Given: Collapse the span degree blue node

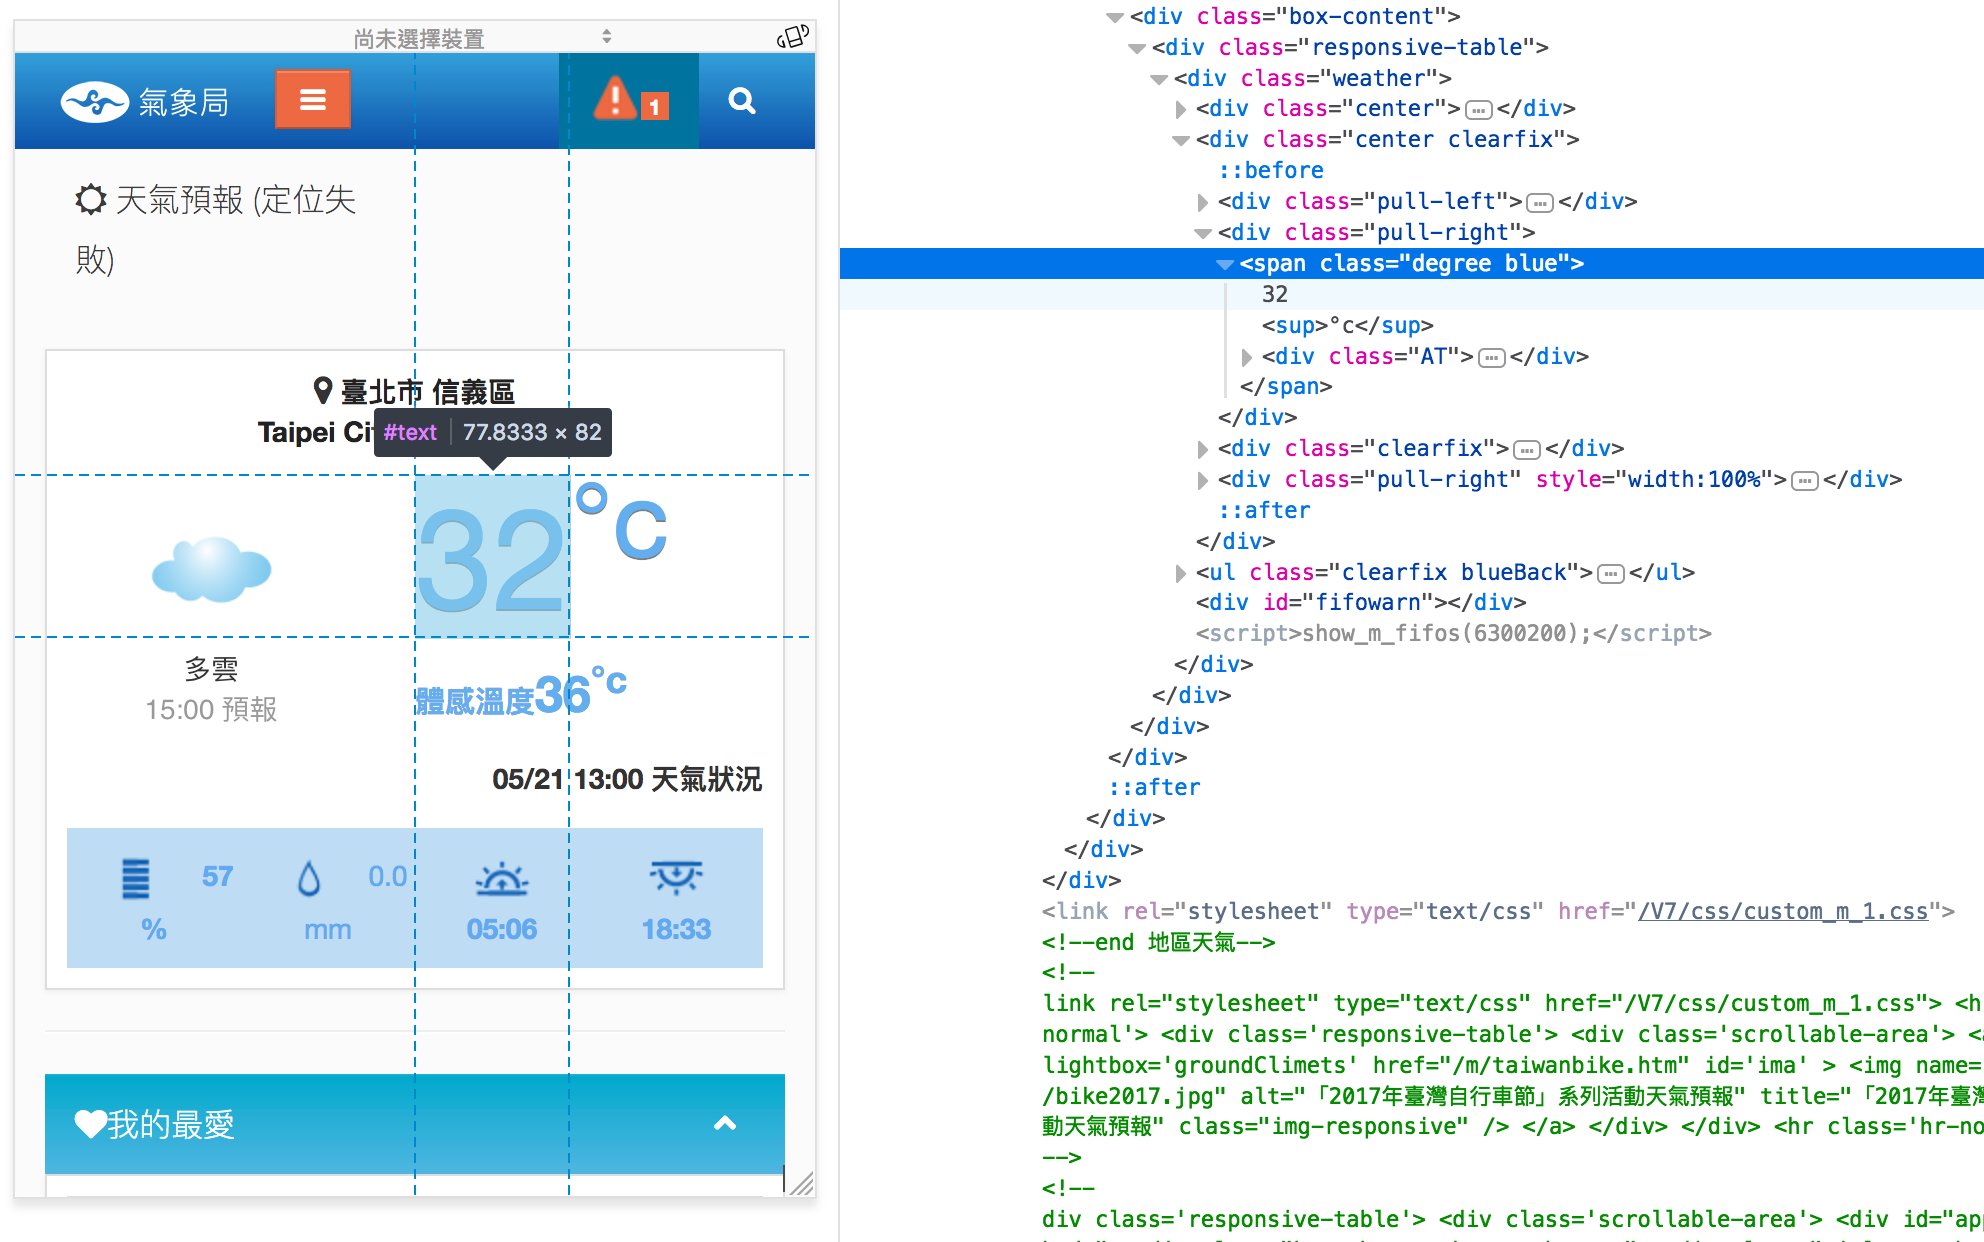Looking at the screenshot, I should click(x=1225, y=264).
